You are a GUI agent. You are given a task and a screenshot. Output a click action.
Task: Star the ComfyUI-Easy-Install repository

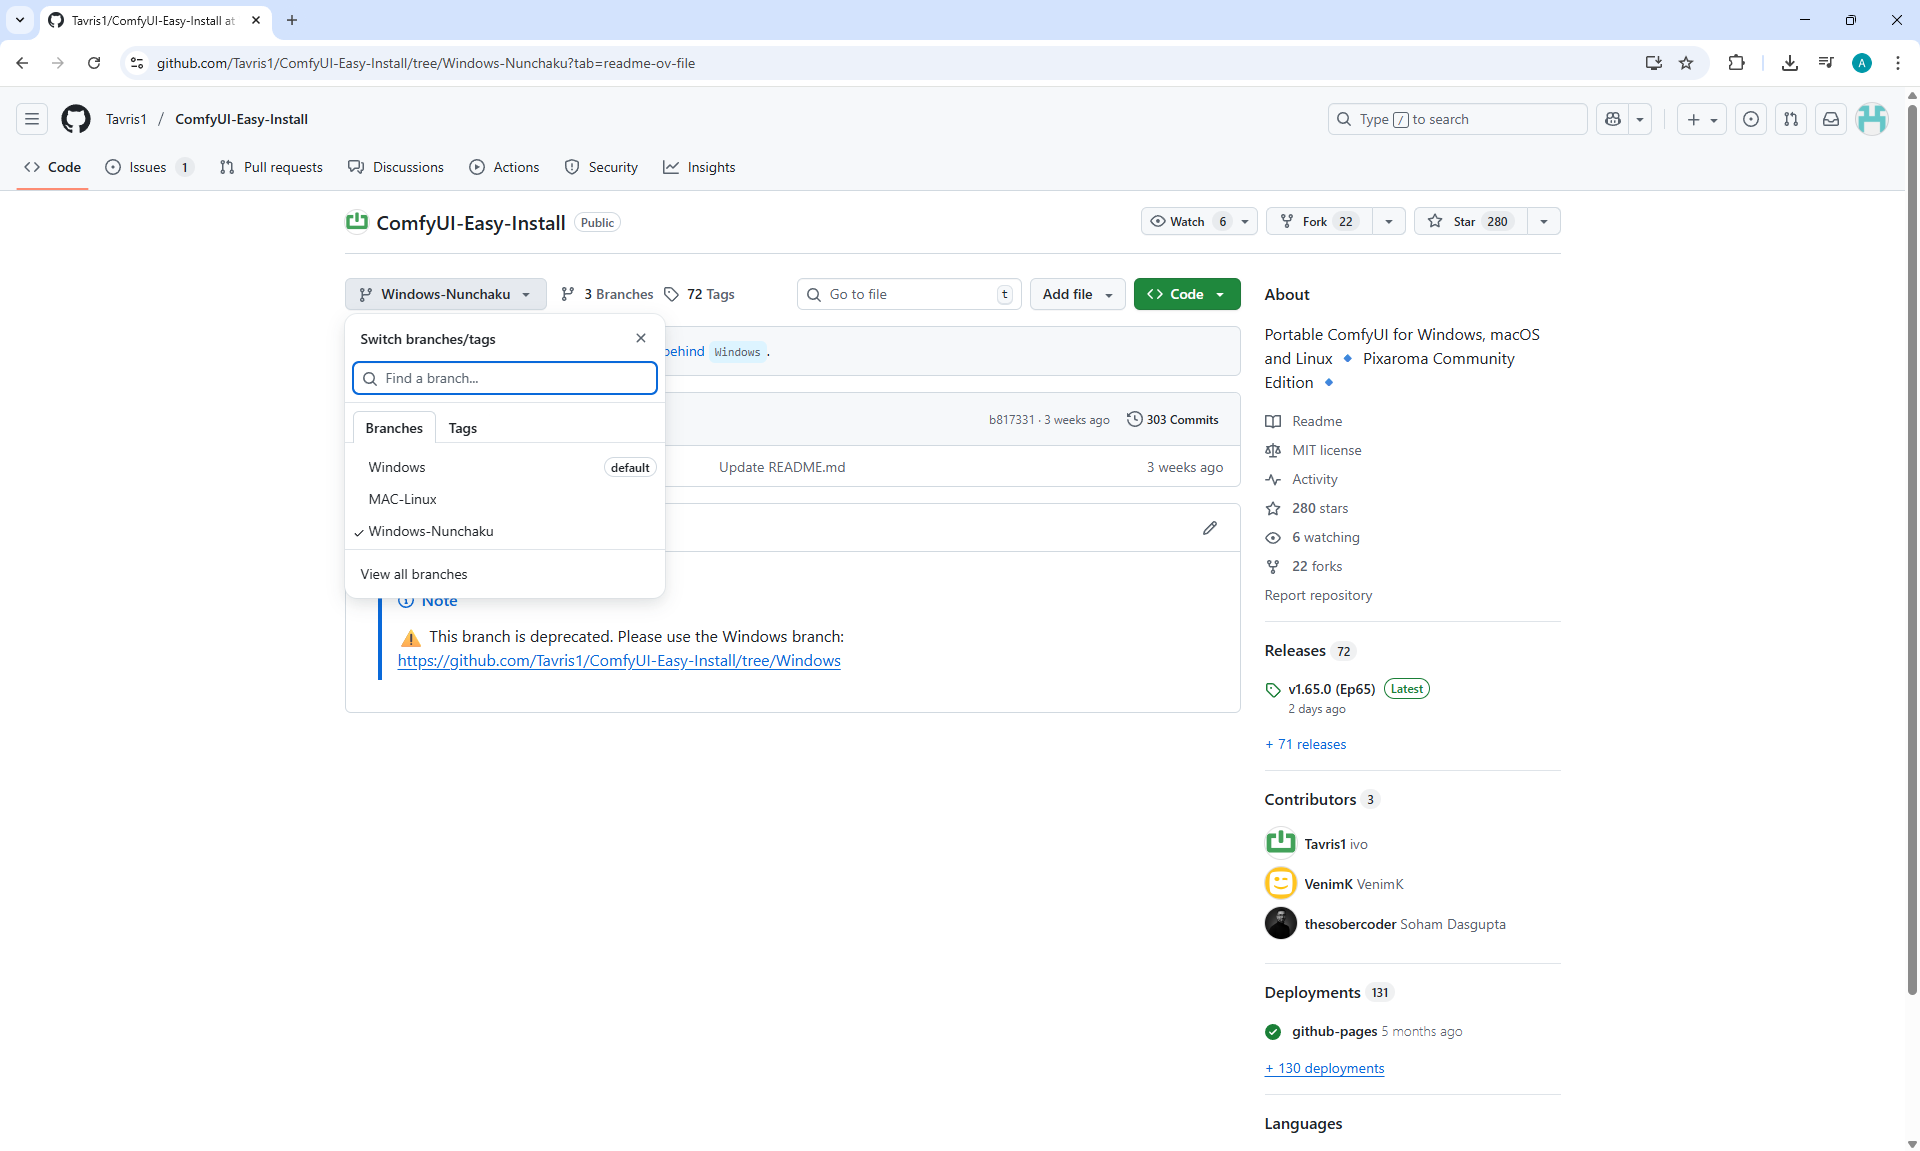coord(1468,221)
